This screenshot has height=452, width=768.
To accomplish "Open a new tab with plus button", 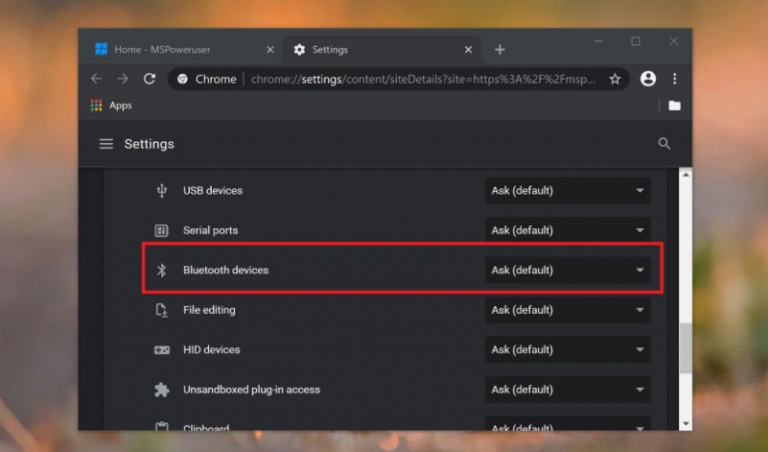I will pyautogui.click(x=500, y=49).
